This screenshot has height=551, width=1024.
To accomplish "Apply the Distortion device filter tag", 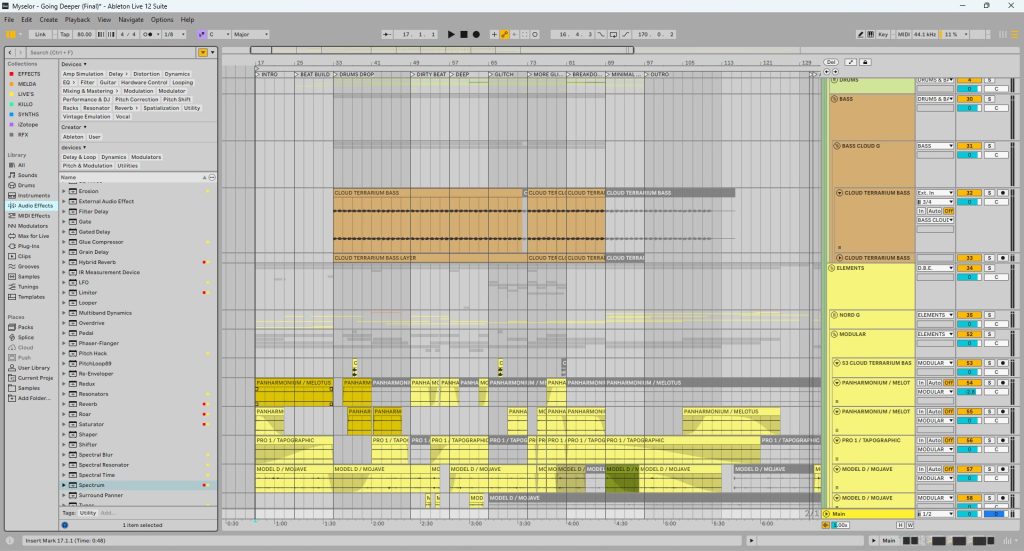I will click(x=146, y=74).
